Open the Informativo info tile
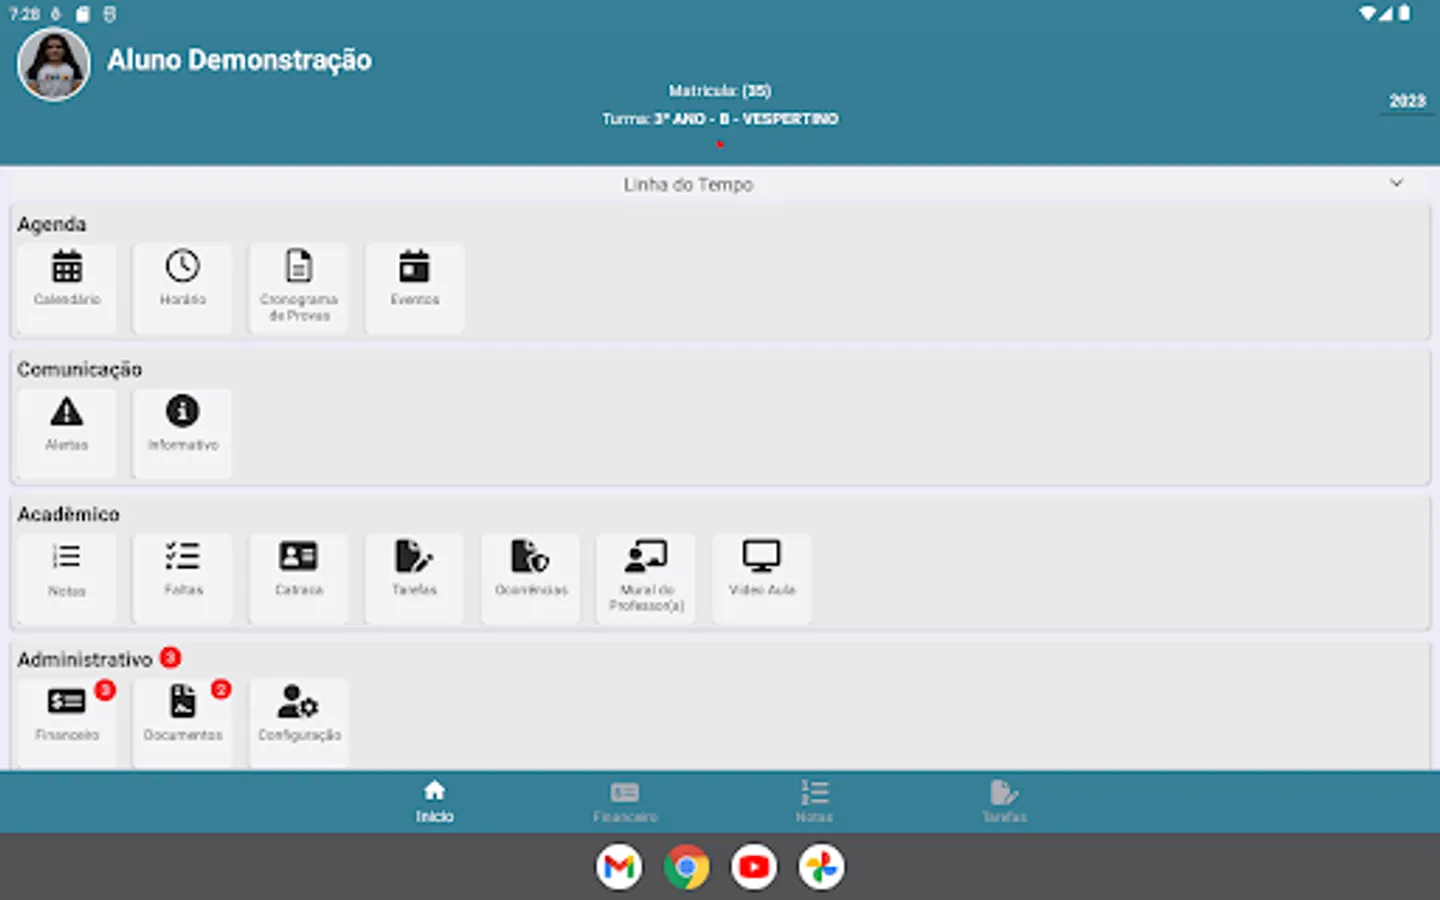Screen dimensions: 1440x900 point(183,432)
